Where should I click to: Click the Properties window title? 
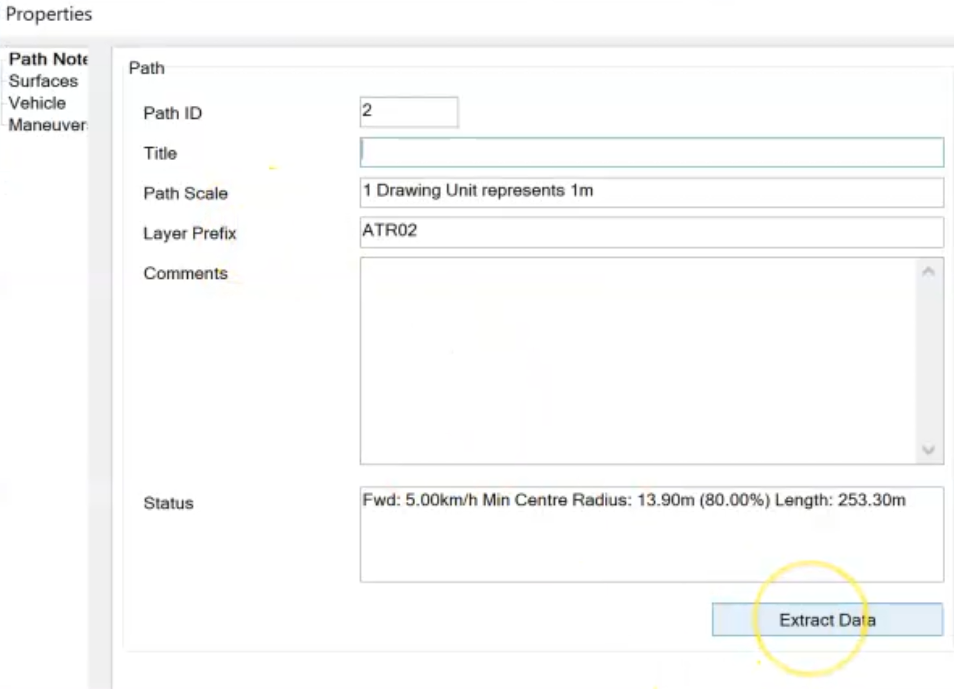[49, 15]
